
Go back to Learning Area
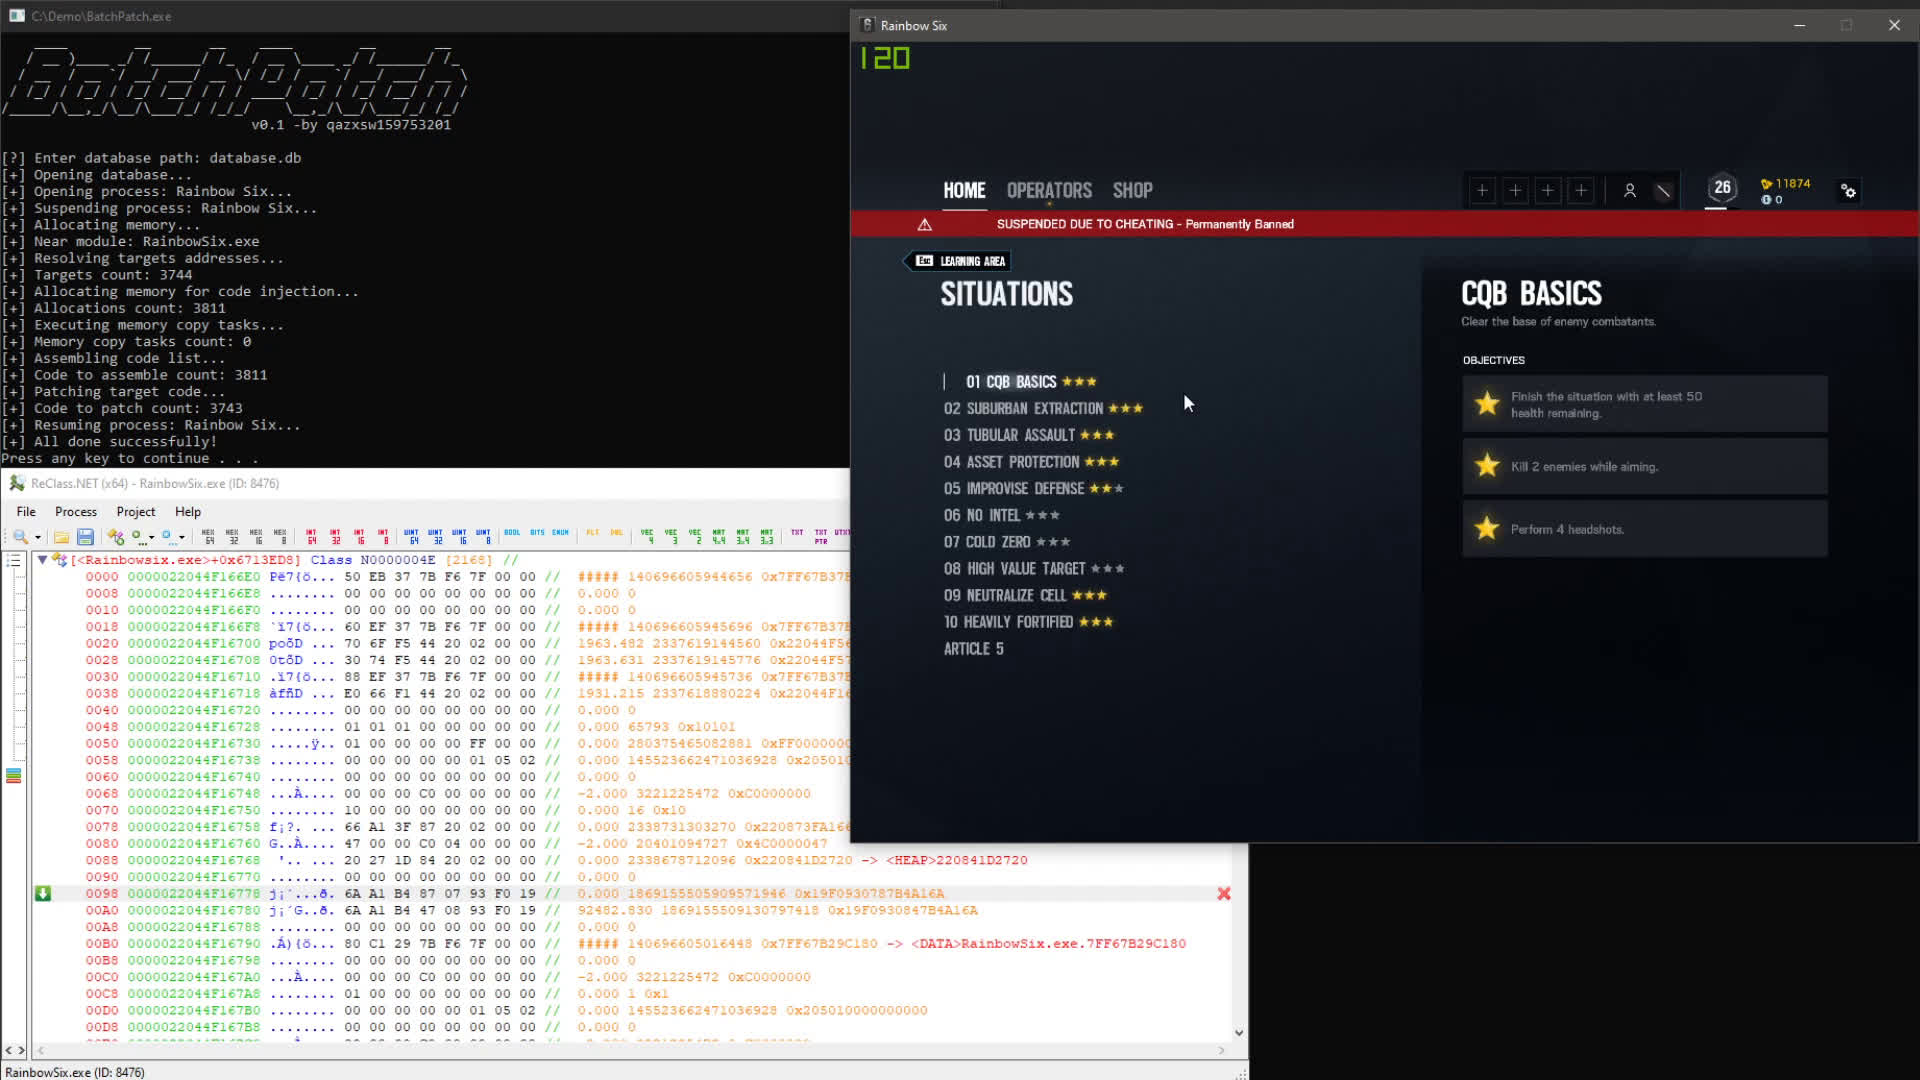958,261
